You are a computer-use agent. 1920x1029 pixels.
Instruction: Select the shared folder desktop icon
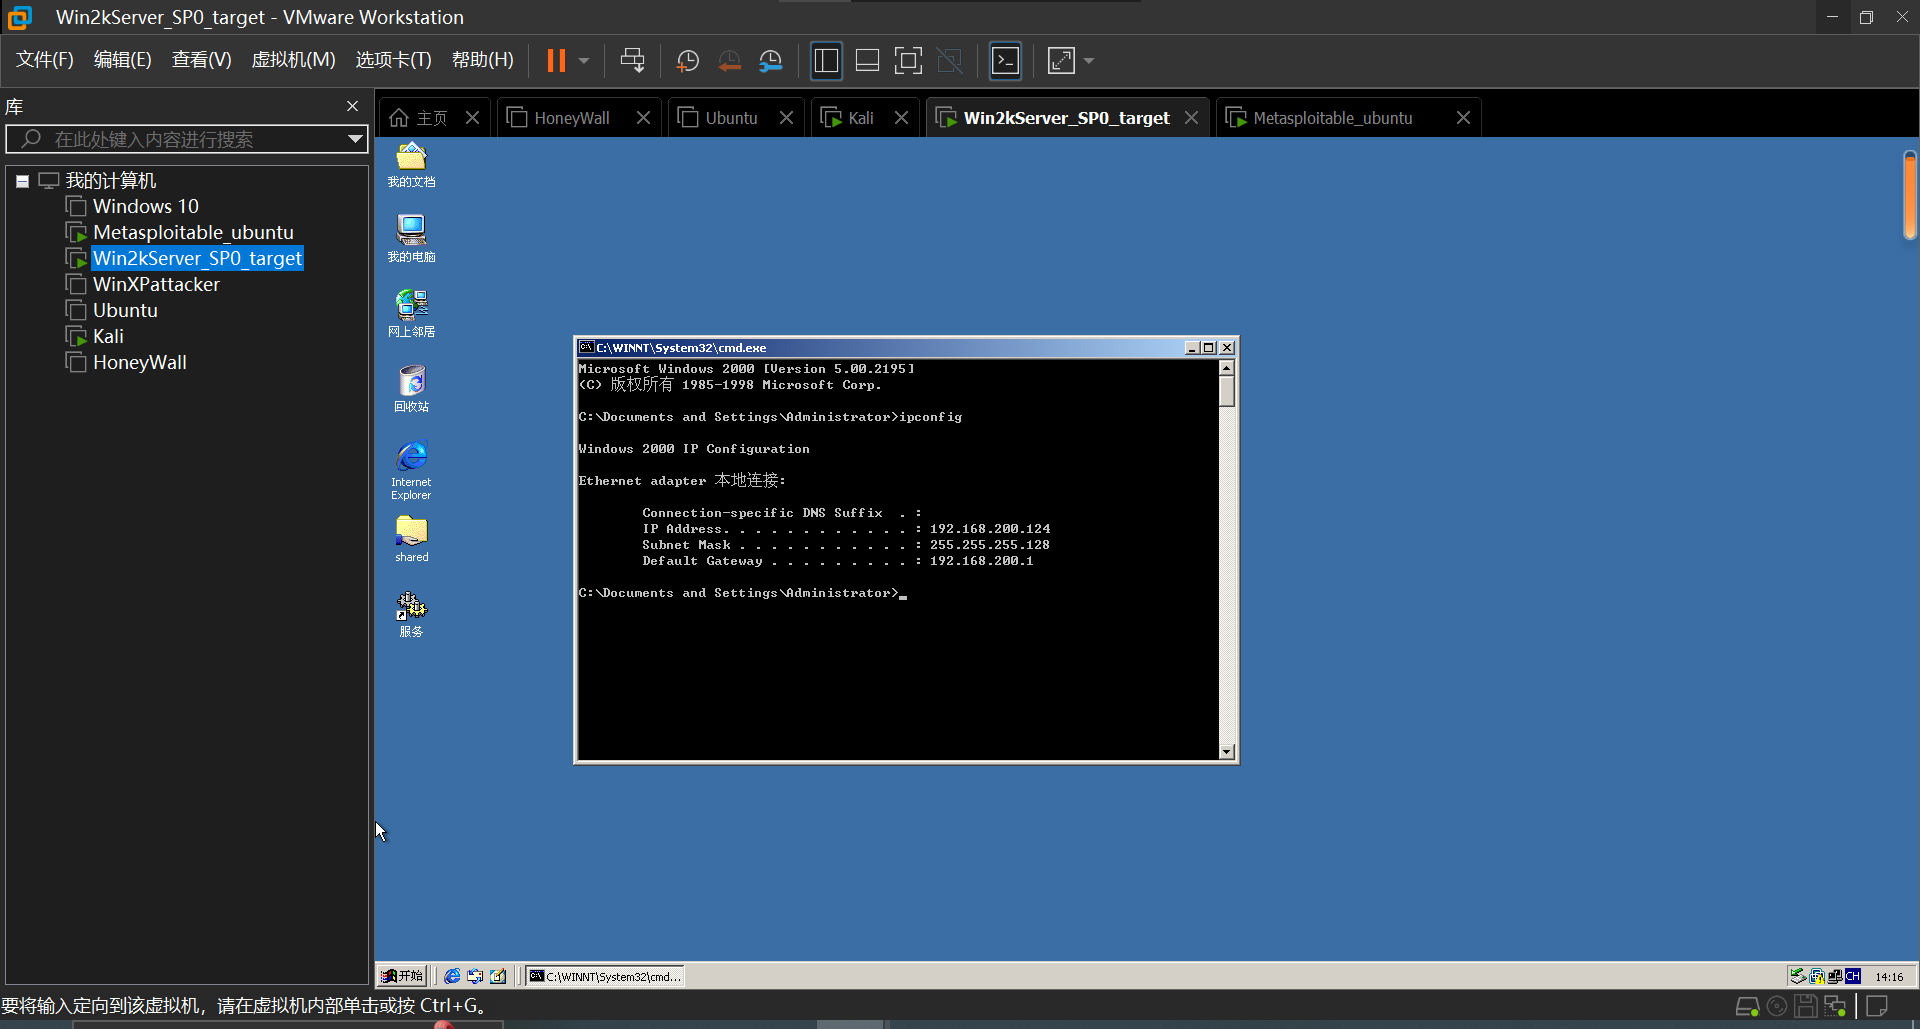411,540
